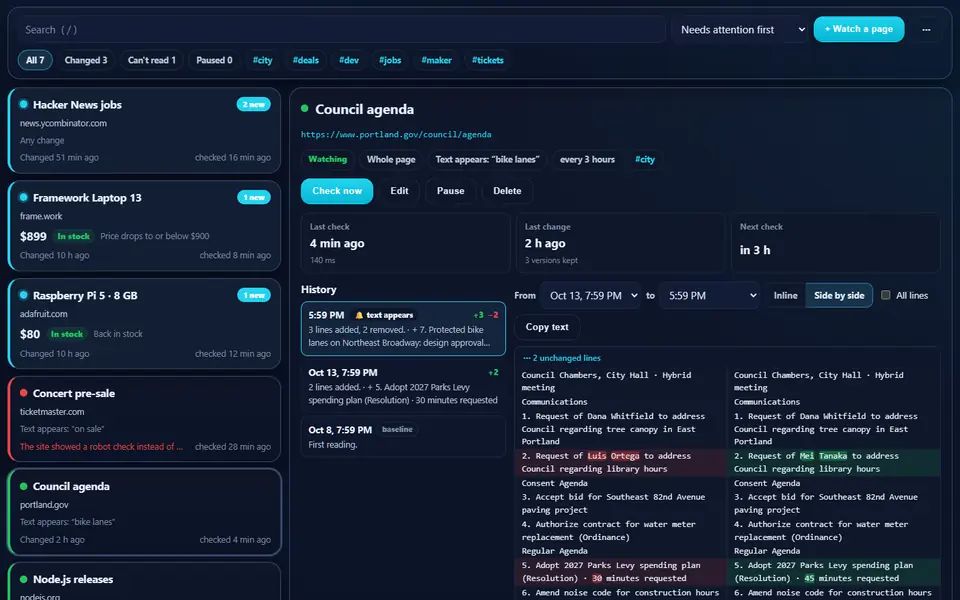Enable the All lines checkbox

pos(885,295)
